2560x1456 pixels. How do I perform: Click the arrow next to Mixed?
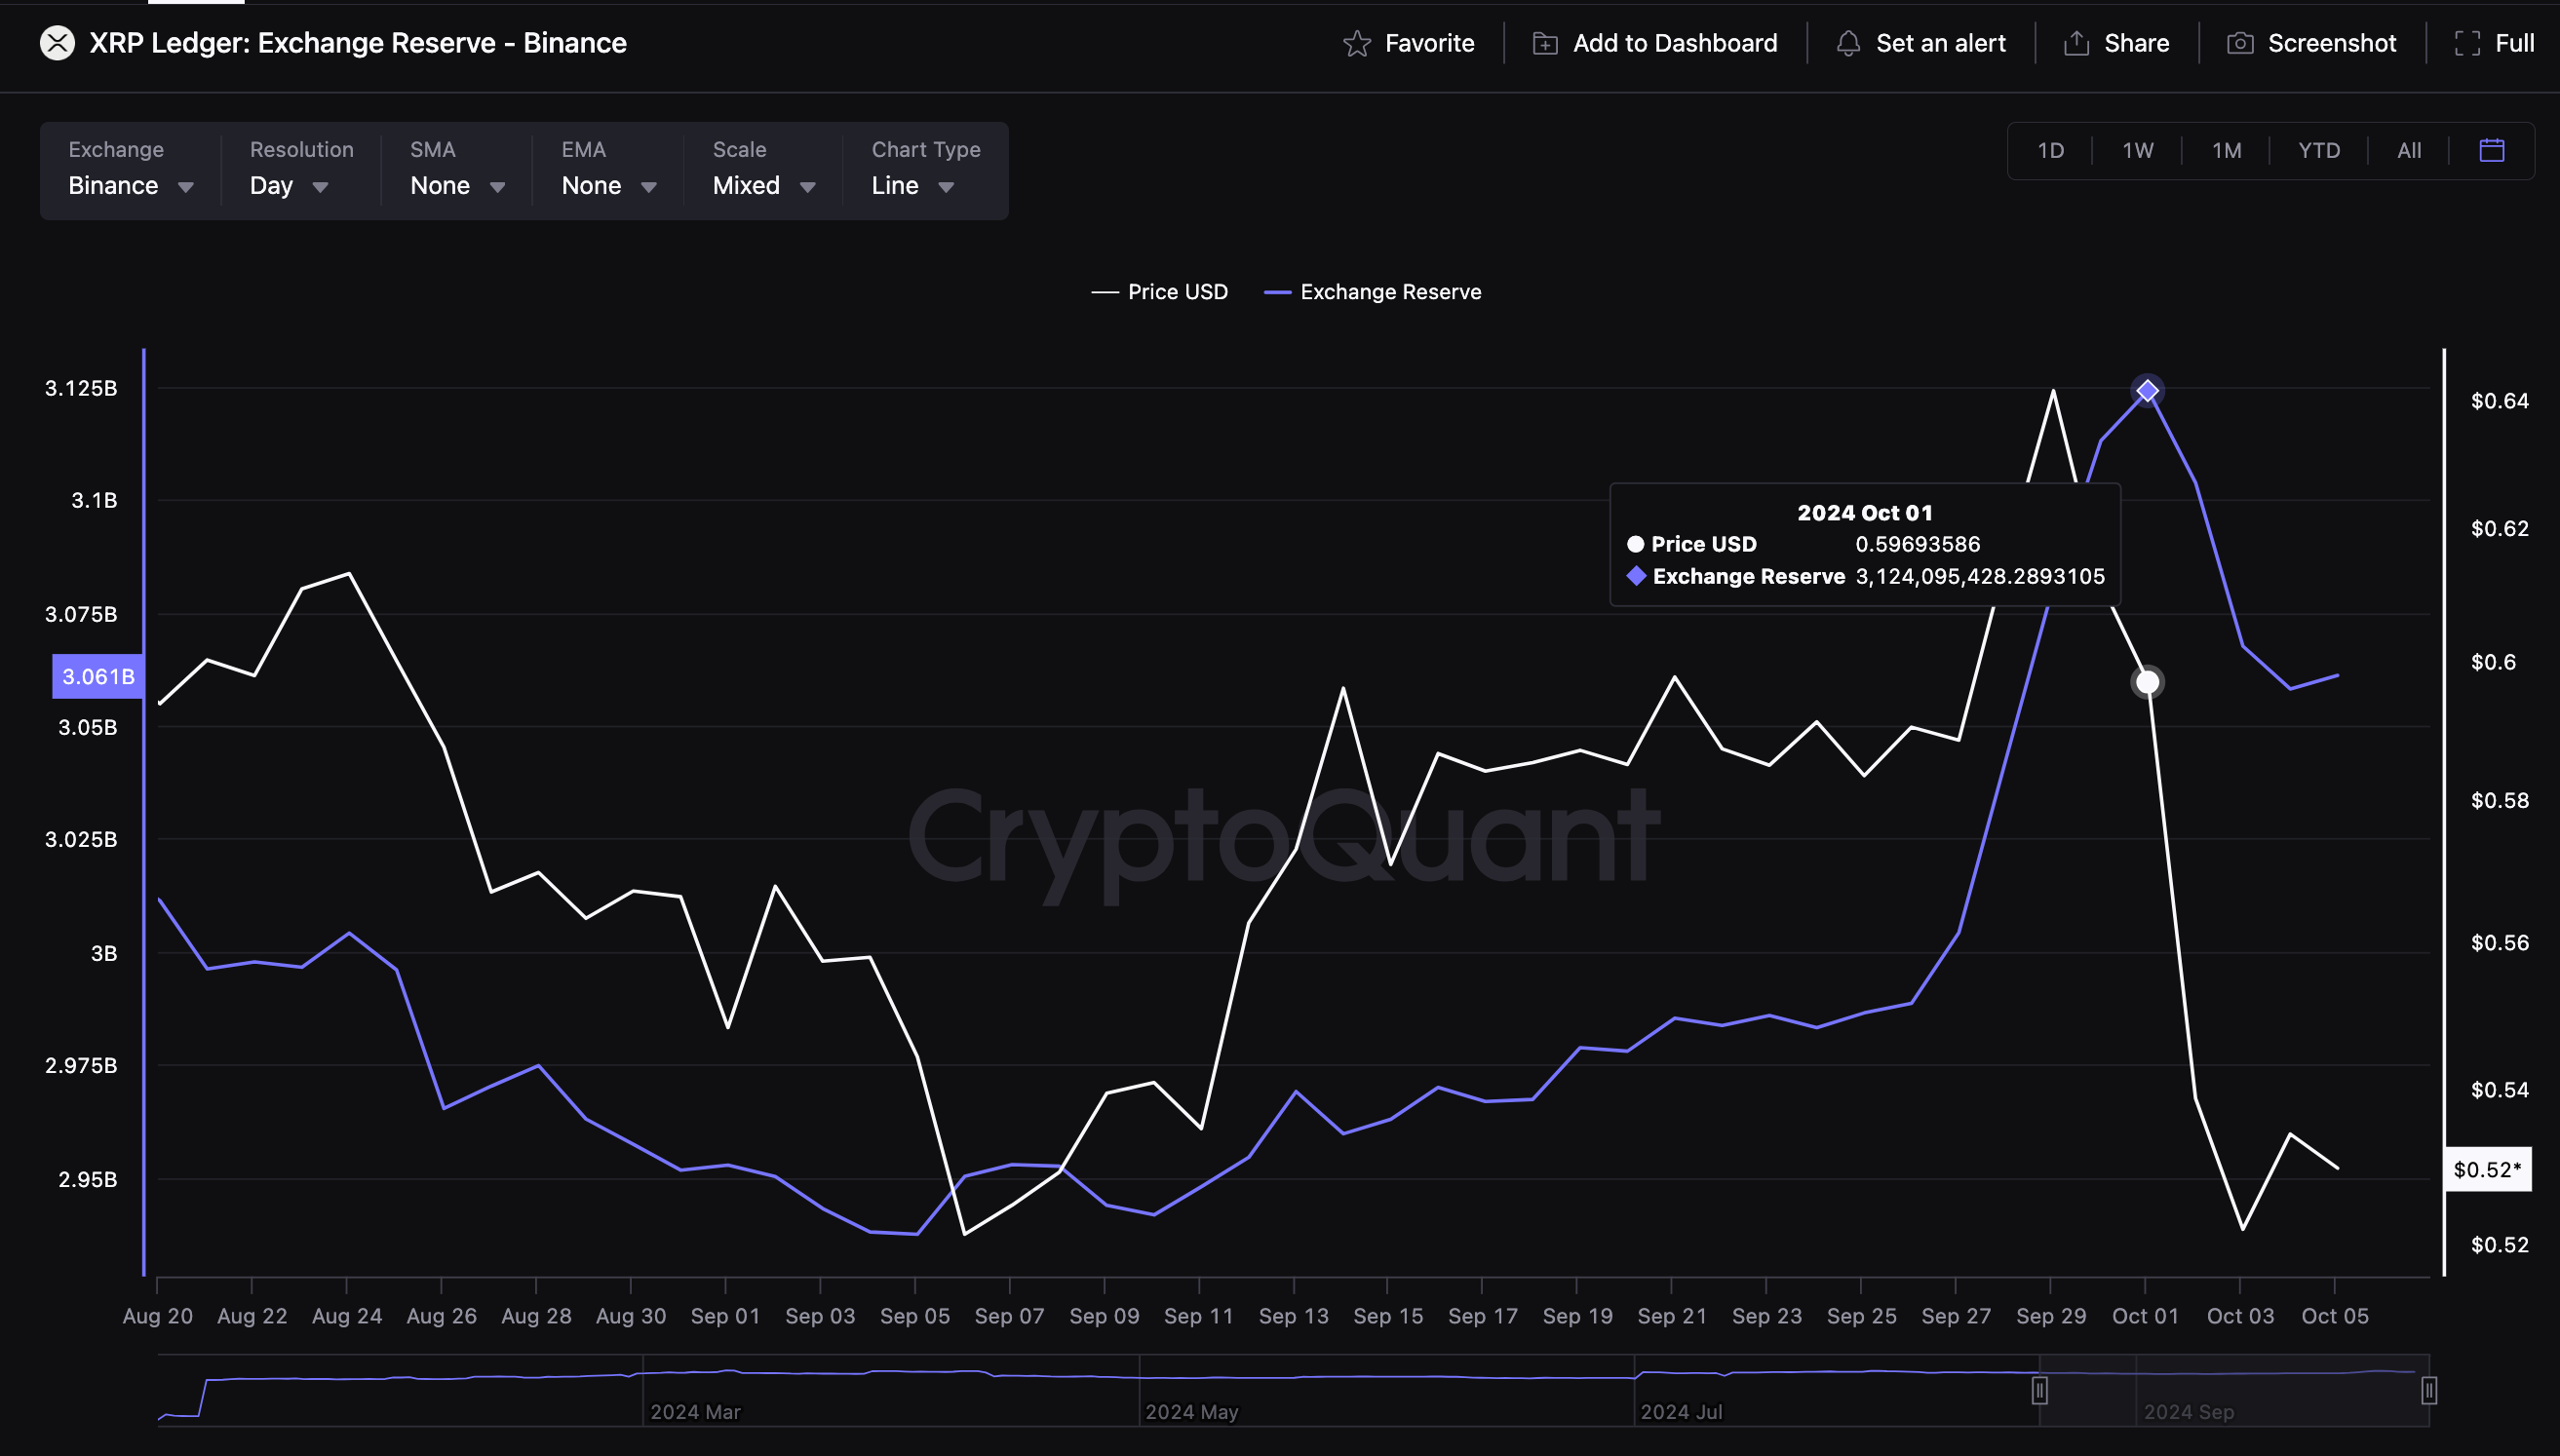click(x=808, y=187)
